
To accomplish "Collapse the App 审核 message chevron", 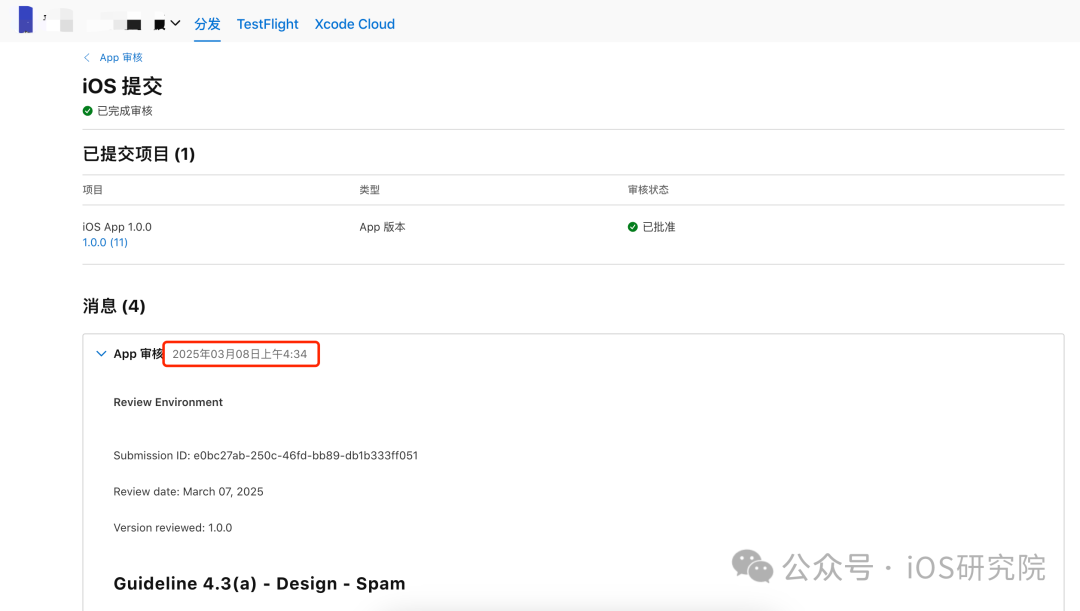I will [101, 353].
